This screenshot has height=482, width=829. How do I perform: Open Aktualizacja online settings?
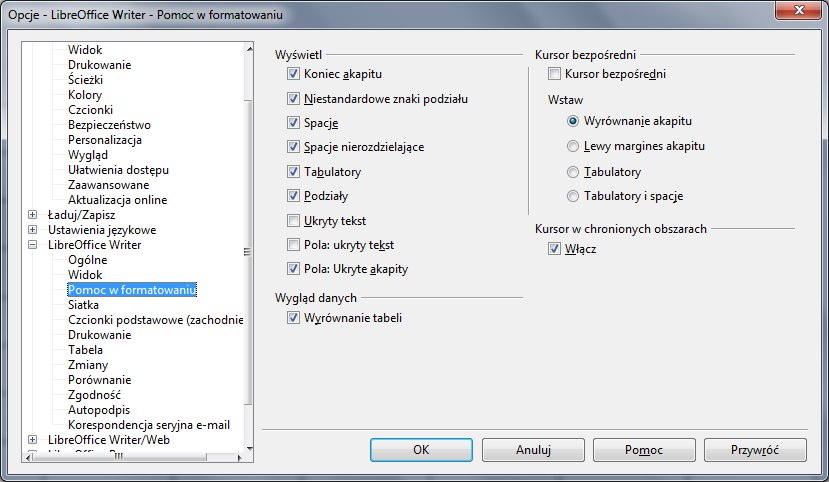click(117, 200)
